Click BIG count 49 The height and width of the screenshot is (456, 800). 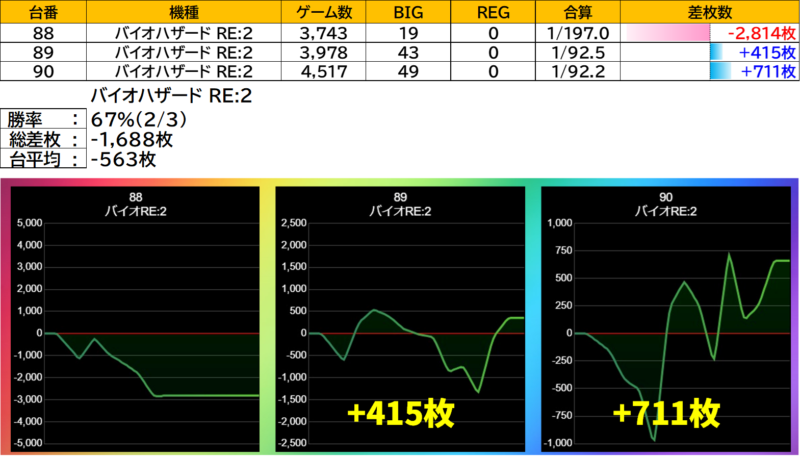pos(408,71)
